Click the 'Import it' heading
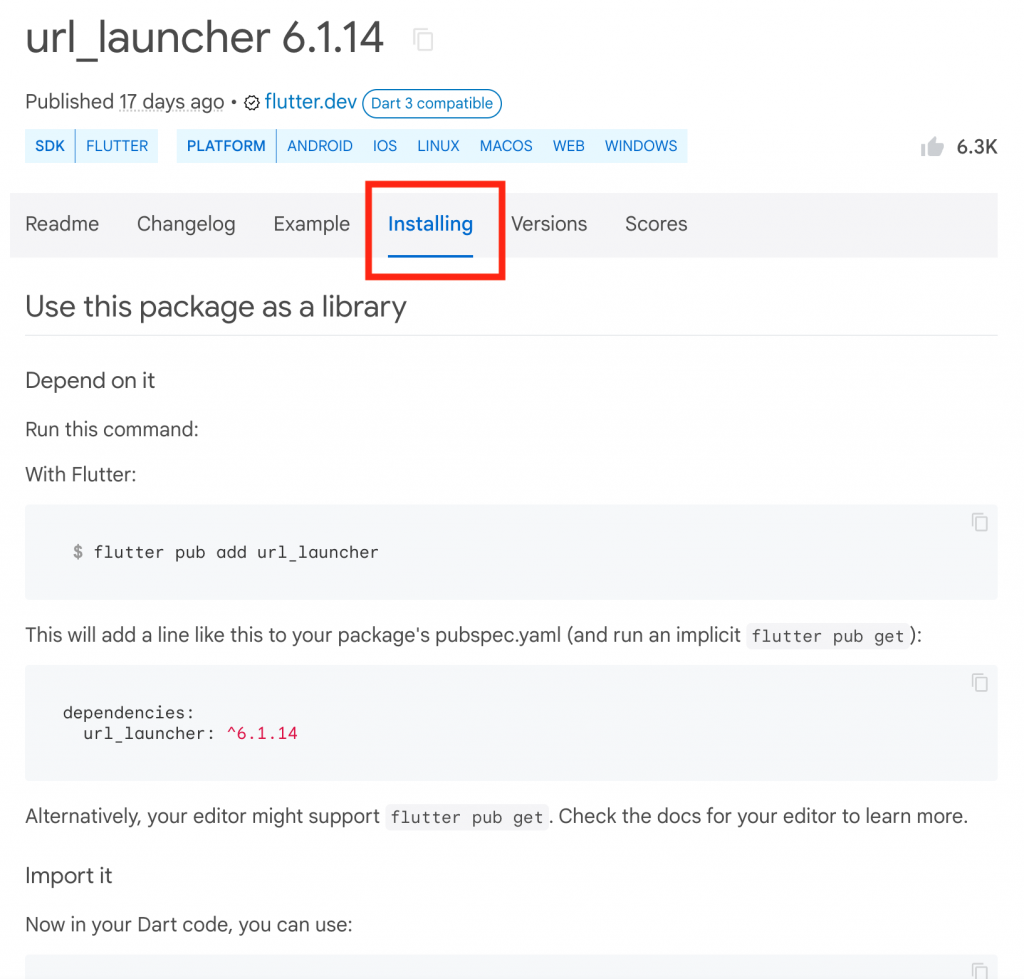The image size is (1024, 979). coord(69,875)
